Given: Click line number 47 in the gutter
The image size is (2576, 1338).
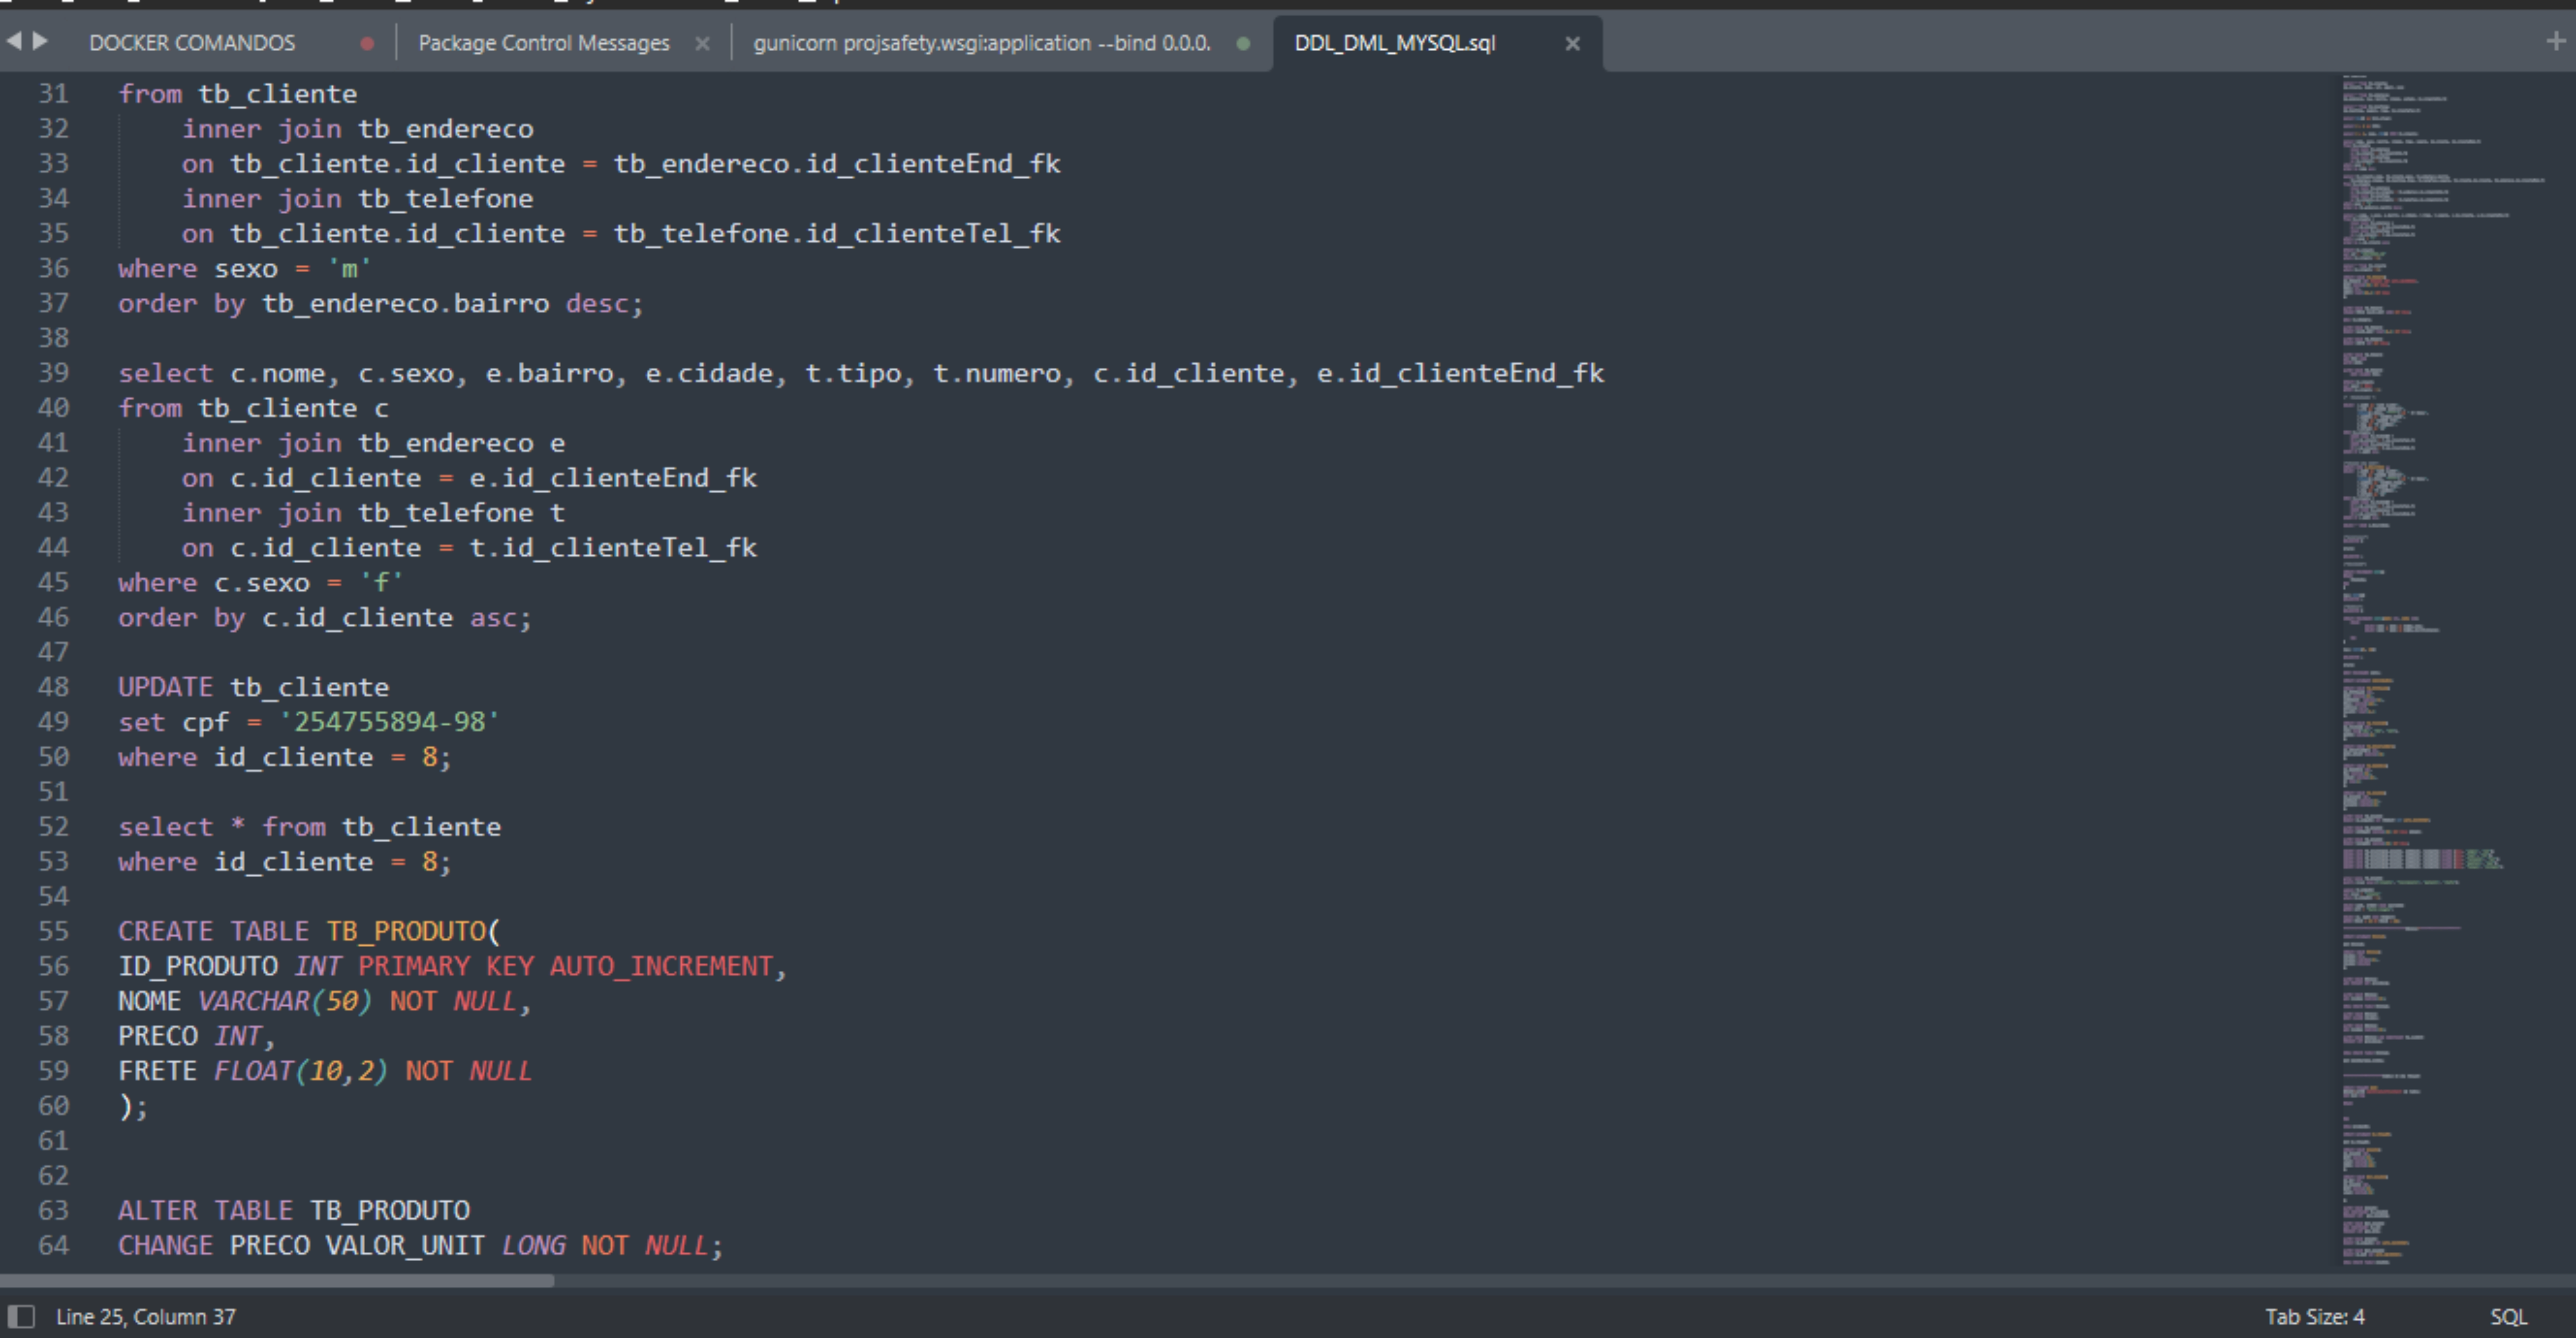Looking at the screenshot, I should coord(54,652).
